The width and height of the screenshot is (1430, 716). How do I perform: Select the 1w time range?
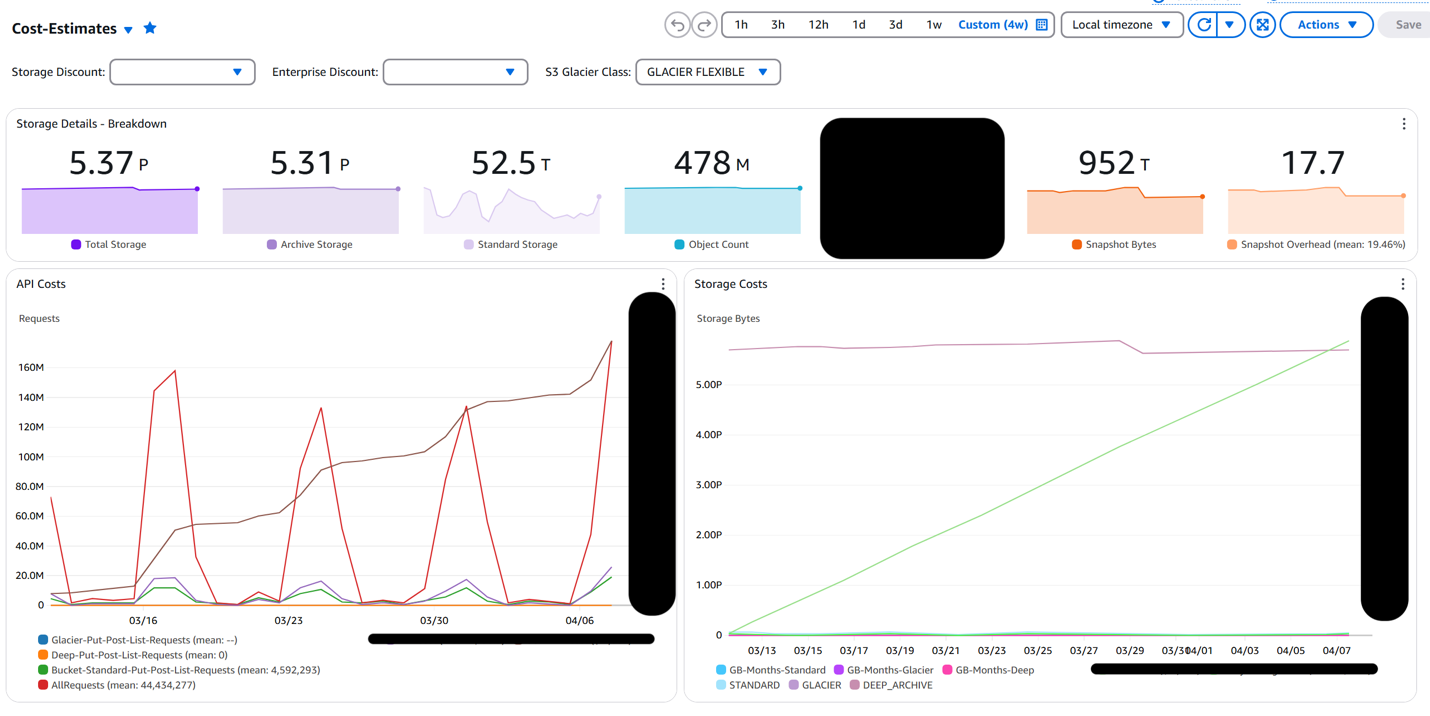(933, 24)
